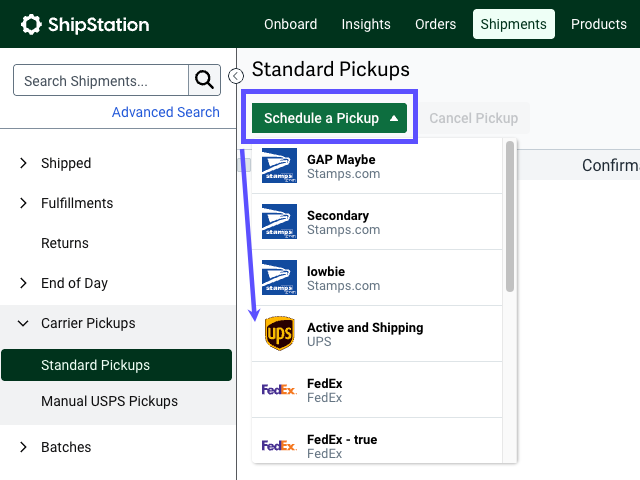The image size is (640, 480).
Task: Collapse the sidebar with the circle arrow
Action: [236, 76]
